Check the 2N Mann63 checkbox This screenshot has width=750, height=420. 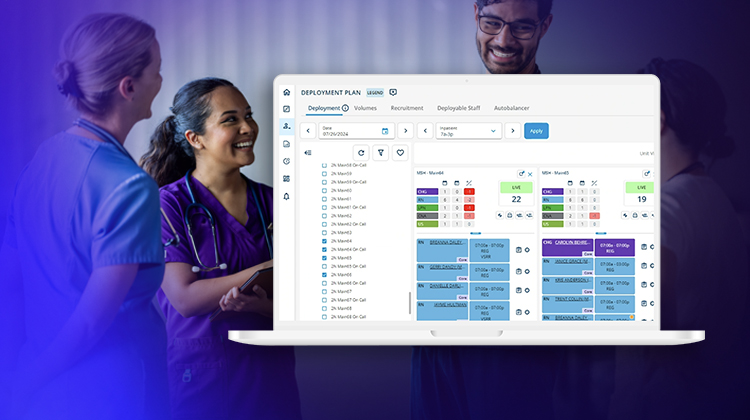(324, 233)
